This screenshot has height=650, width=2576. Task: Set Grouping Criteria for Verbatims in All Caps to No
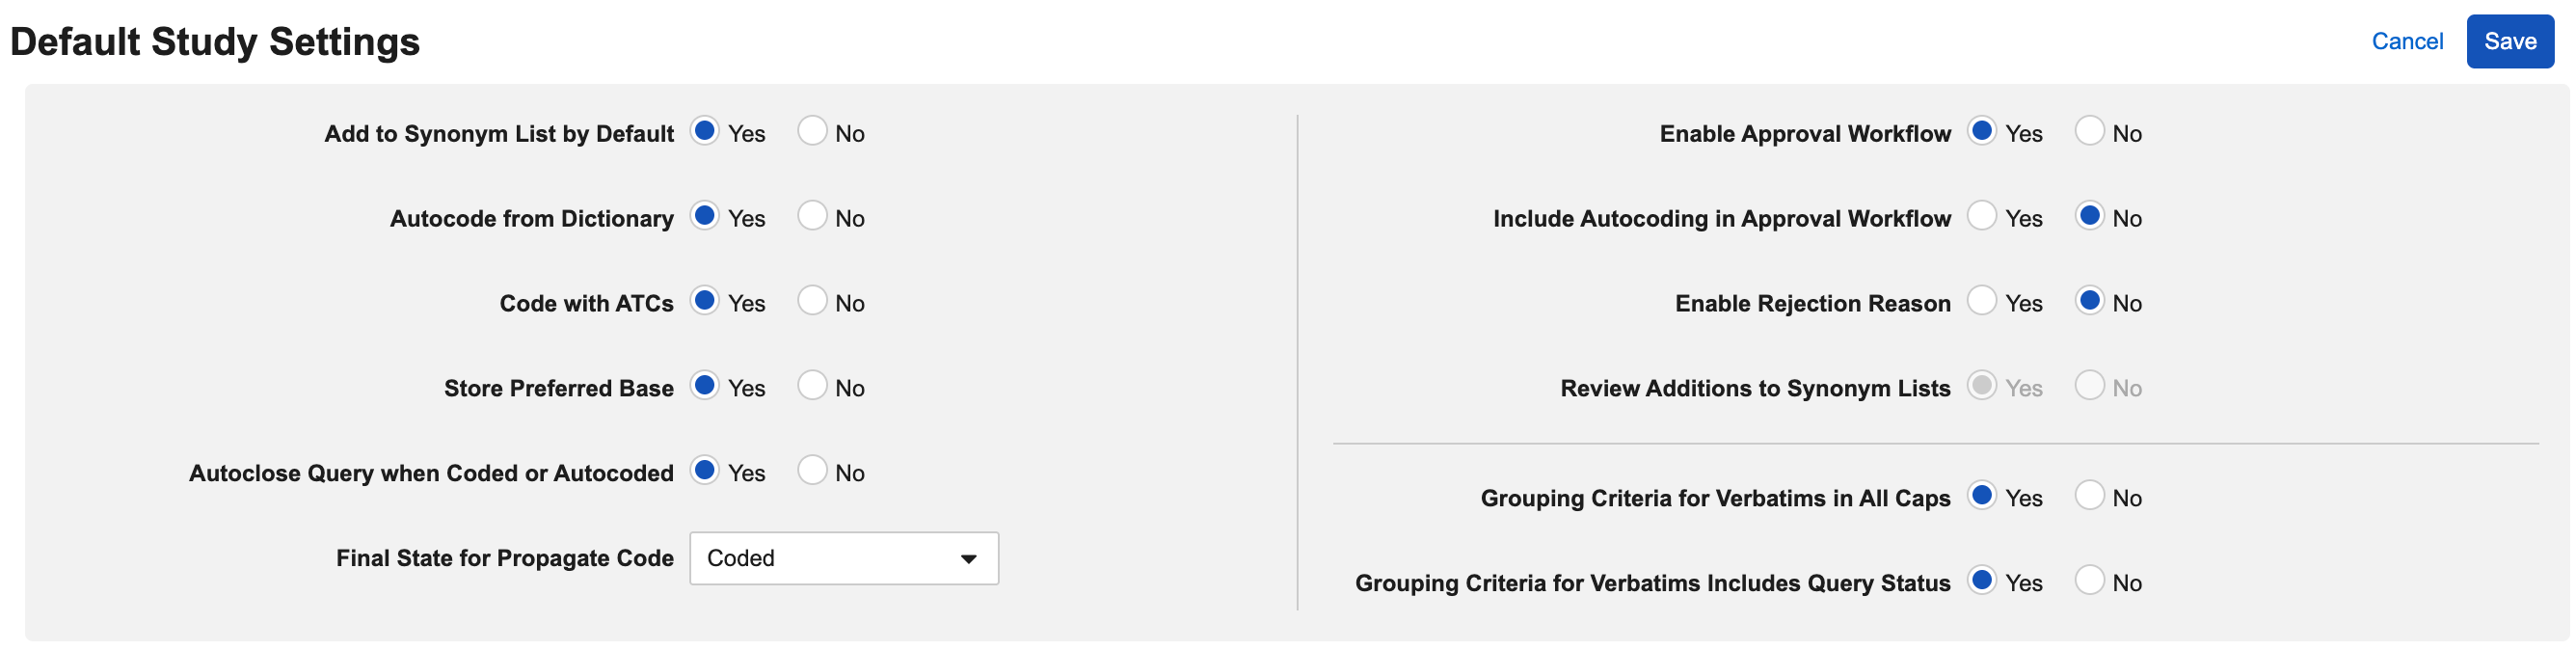point(2089,496)
